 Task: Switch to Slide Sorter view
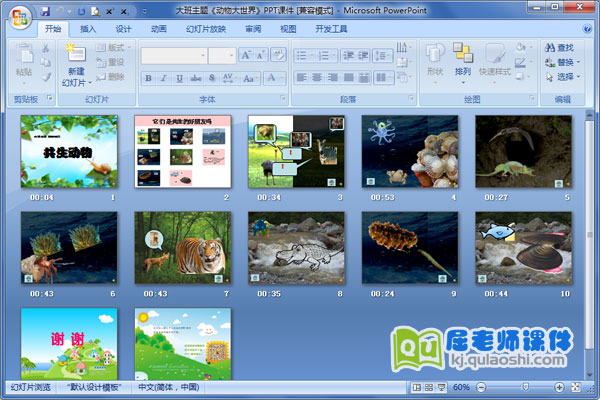tap(429, 387)
